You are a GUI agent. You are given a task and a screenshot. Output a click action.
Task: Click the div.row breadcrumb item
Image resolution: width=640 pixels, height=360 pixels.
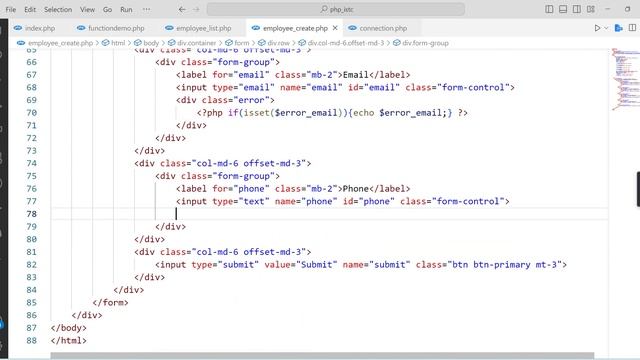point(278,43)
